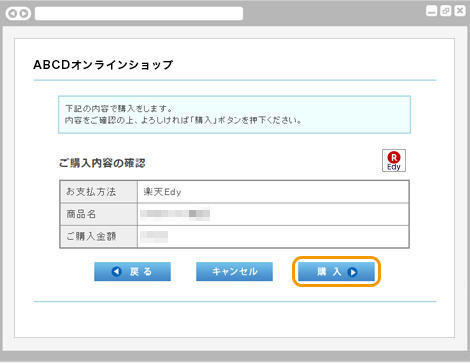Click the browser forward arrow icon
The image size is (470, 363).
24,13
